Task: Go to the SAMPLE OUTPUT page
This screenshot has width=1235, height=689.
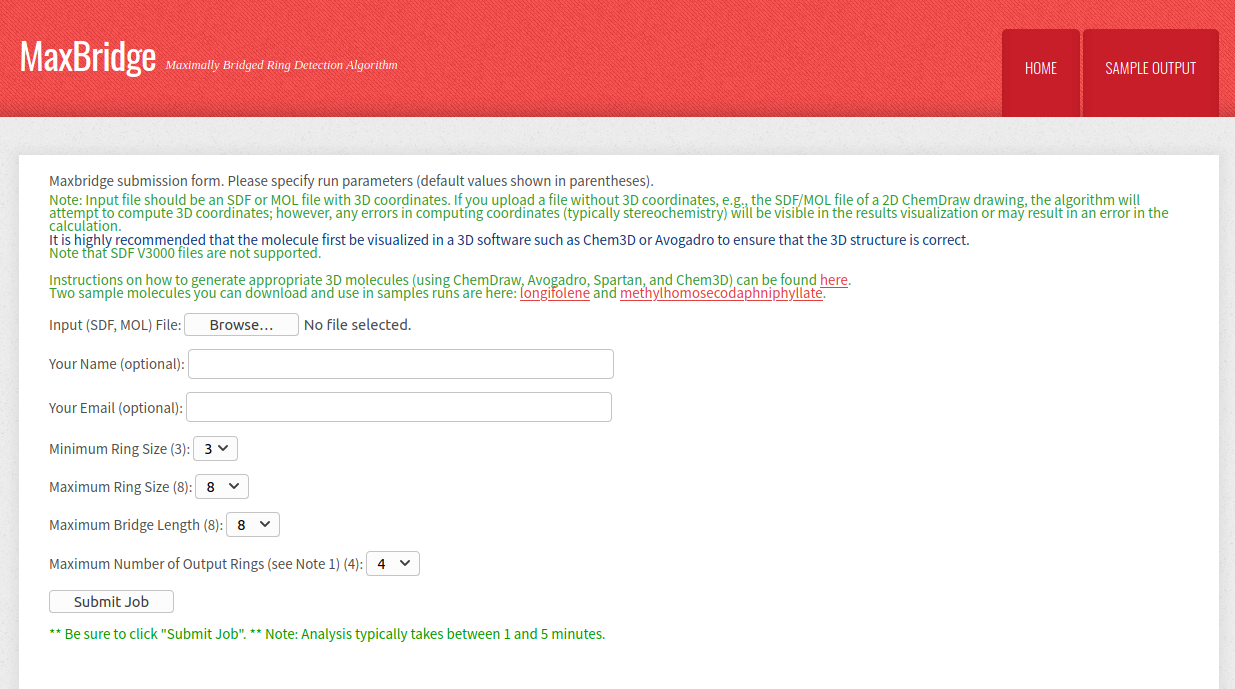Action: click(x=1150, y=69)
